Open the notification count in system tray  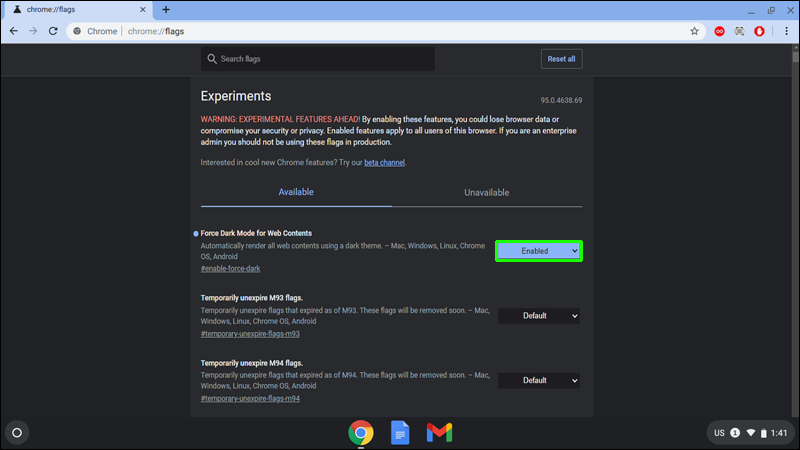coord(735,433)
